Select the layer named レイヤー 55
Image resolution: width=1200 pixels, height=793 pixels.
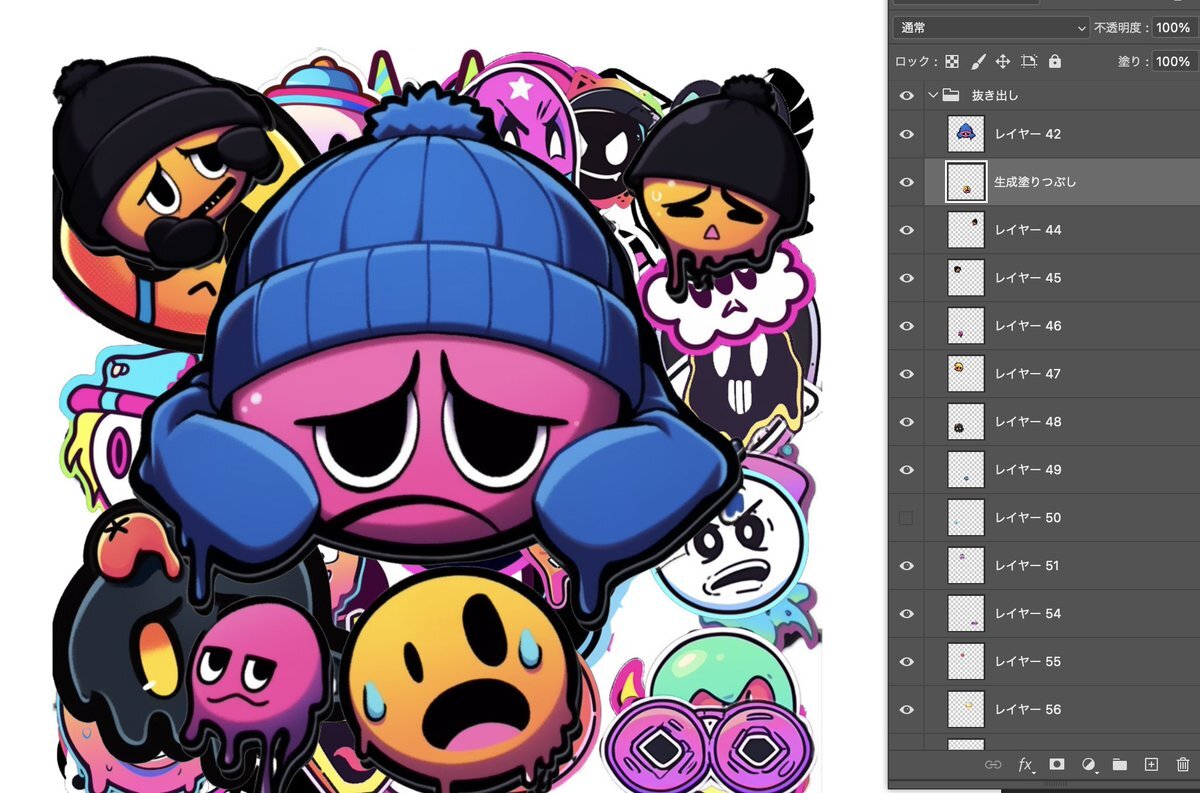tap(1028, 662)
